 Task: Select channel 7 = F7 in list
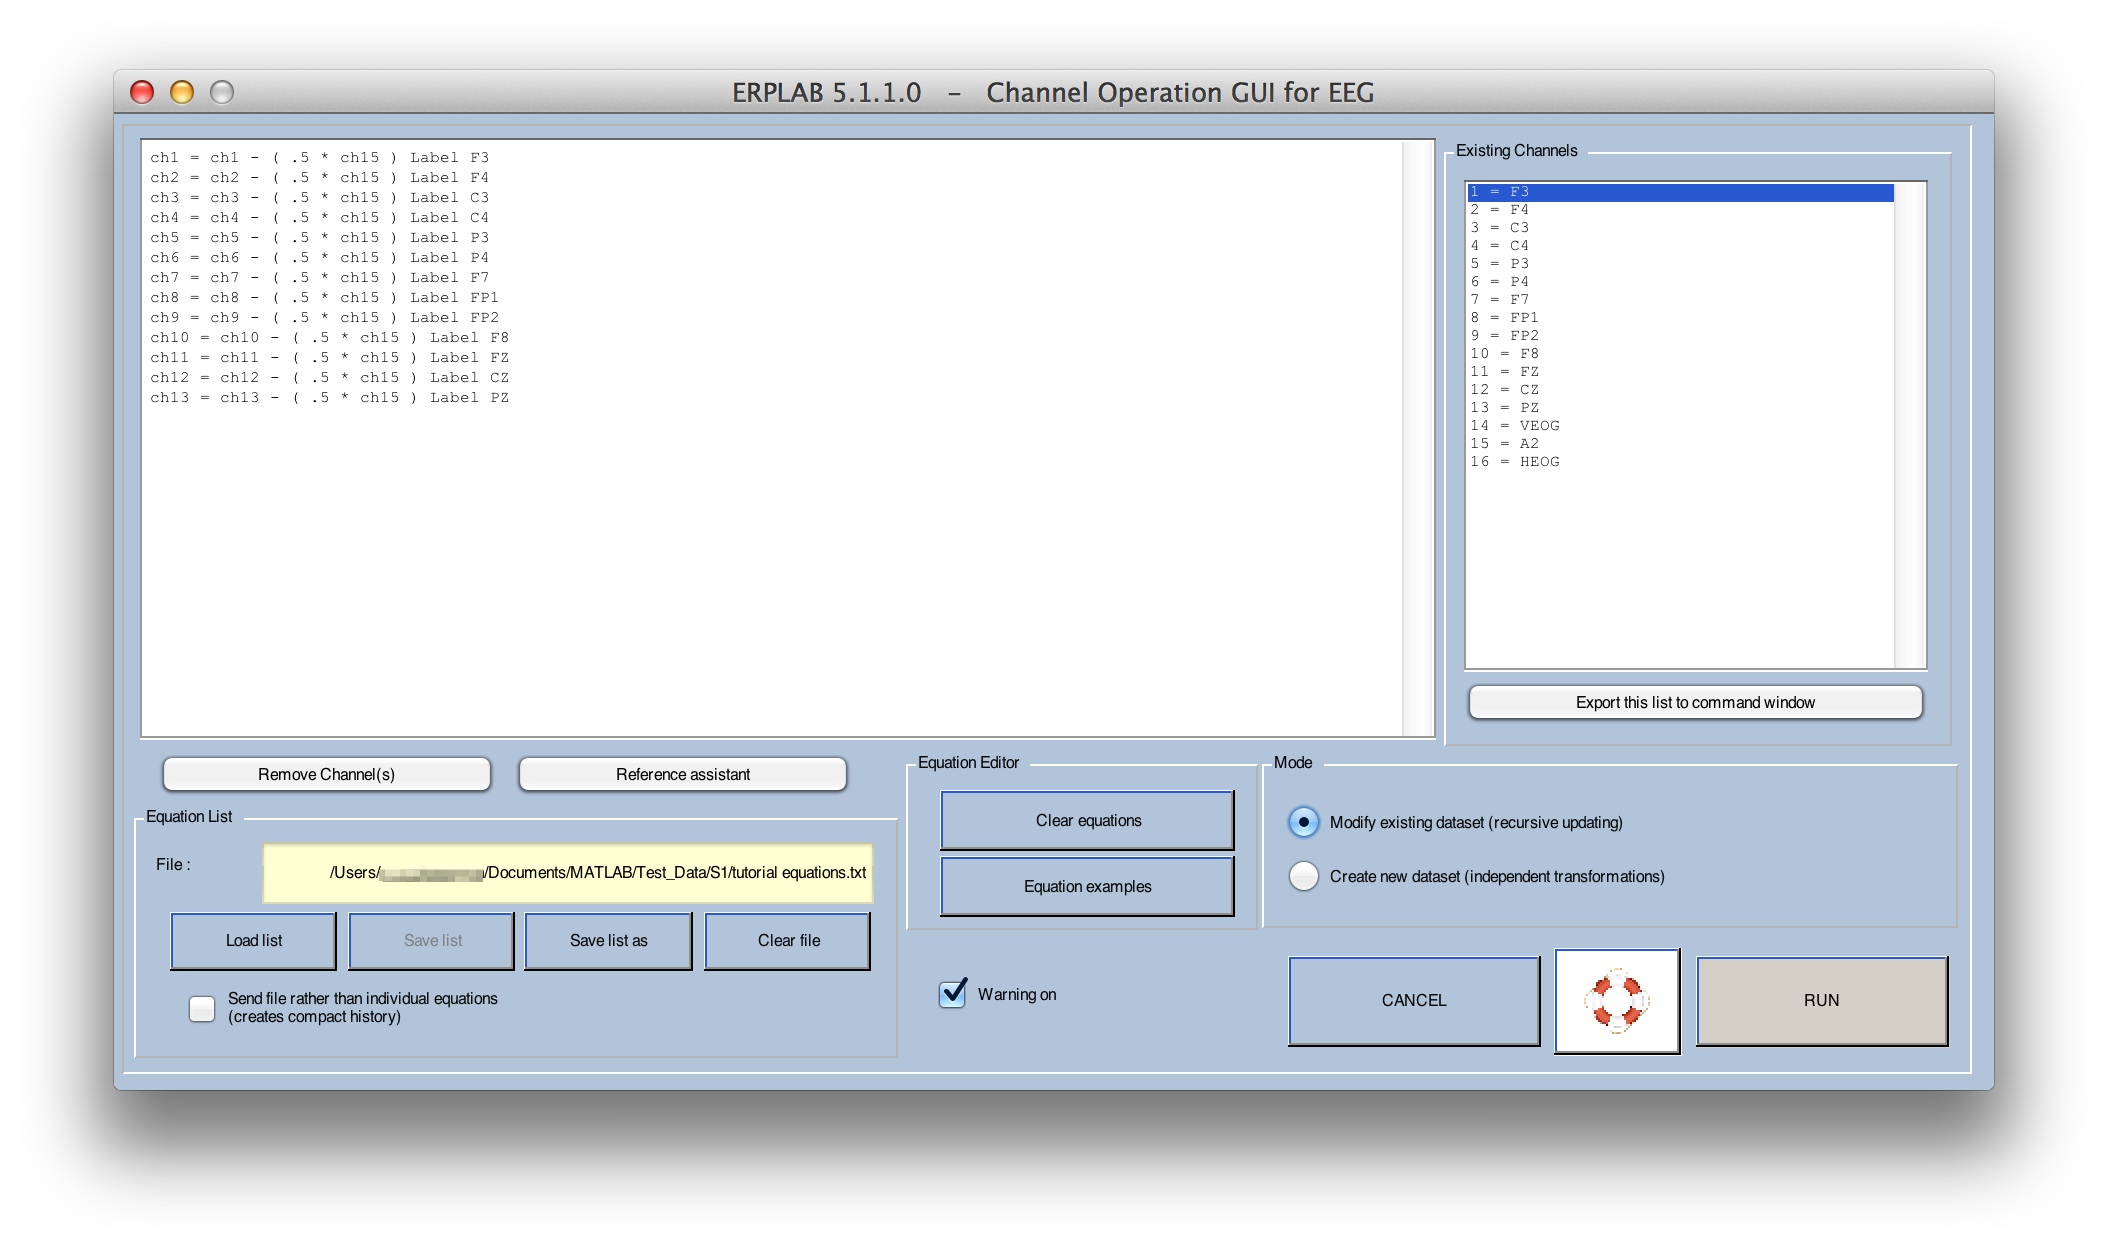click(1680, 300)
